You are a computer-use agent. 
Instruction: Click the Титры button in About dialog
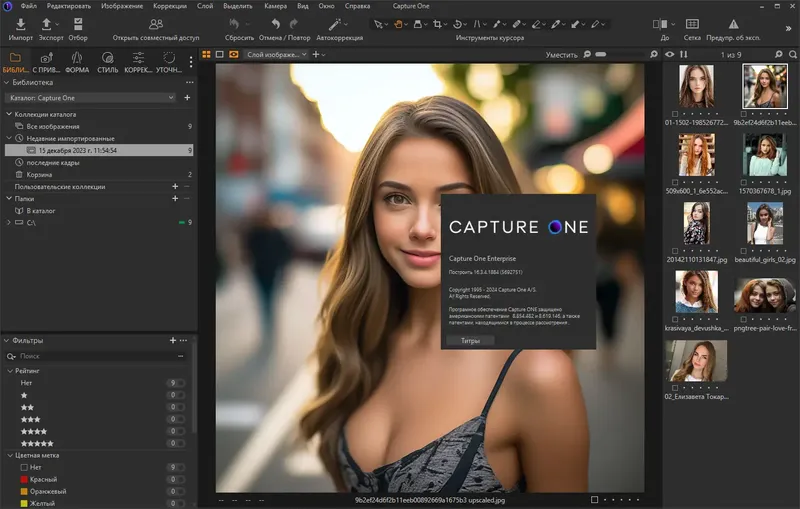pyautogui.click(x=470, y=341)
